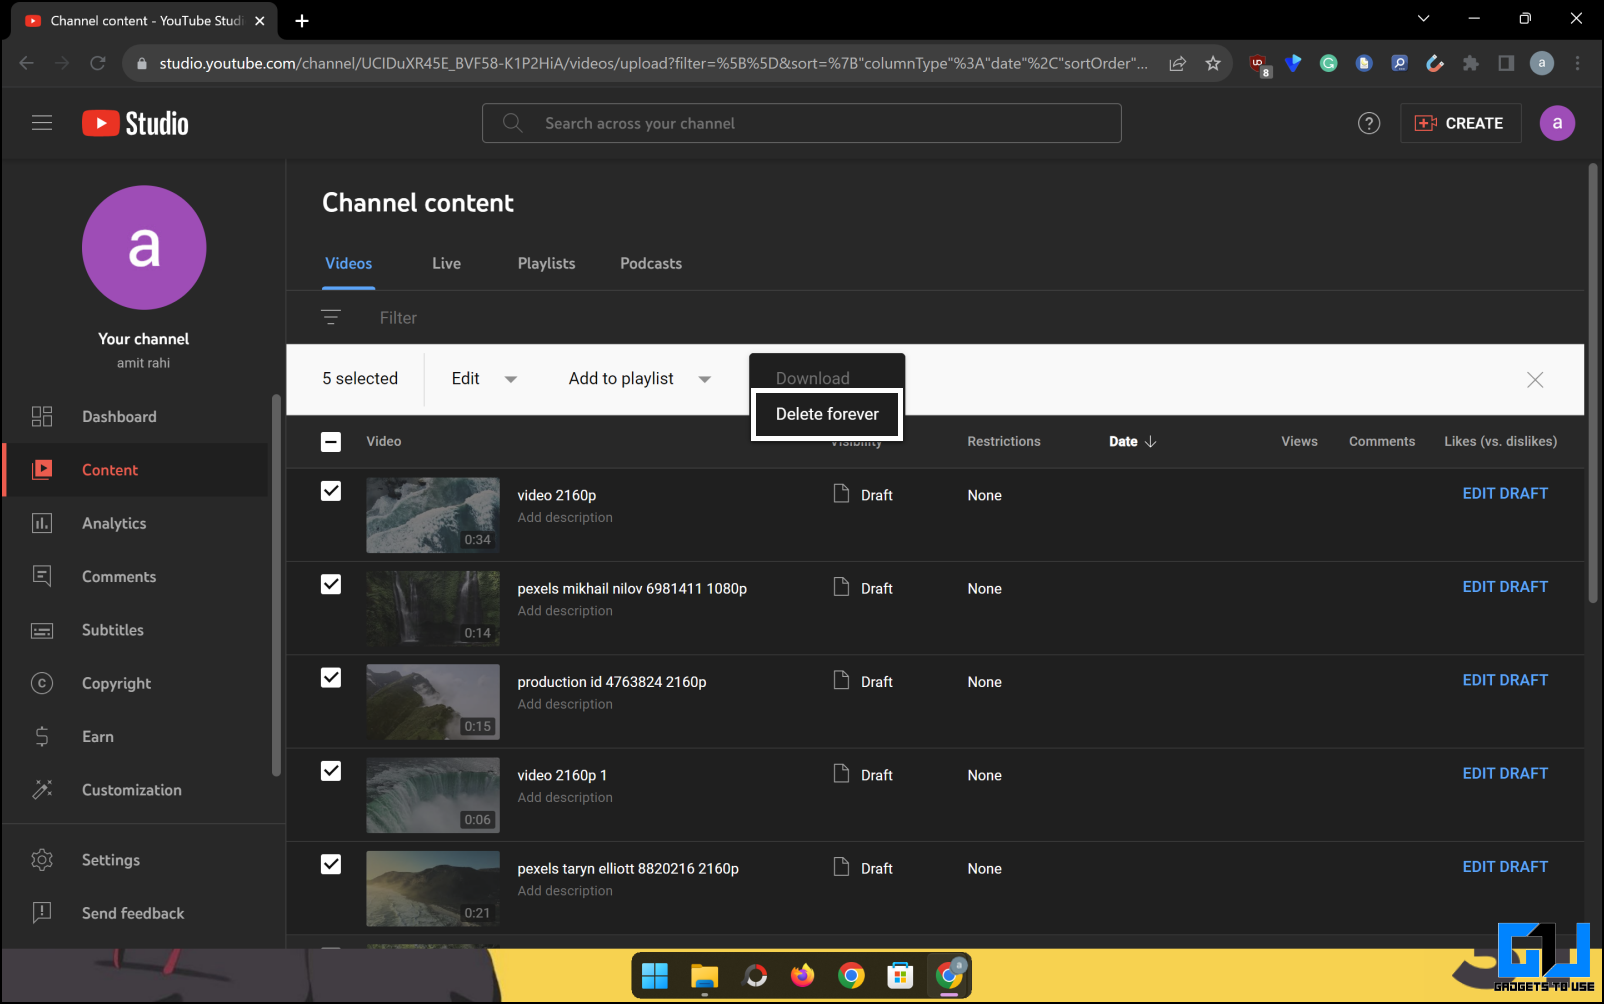Open the Customization section
Viewport: 1604px width, 1004px height.
point(131,790)
